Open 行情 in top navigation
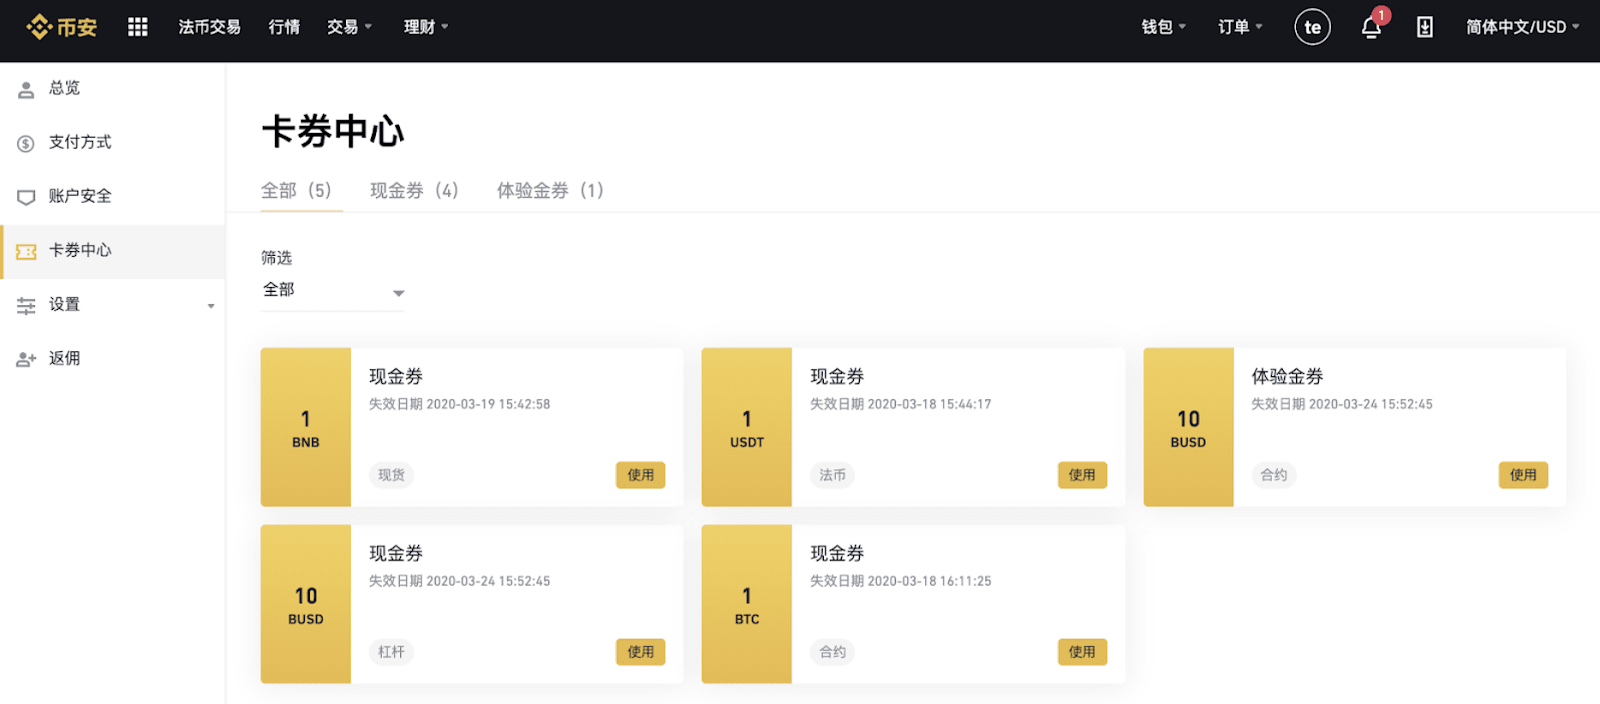 coord(284,27)
